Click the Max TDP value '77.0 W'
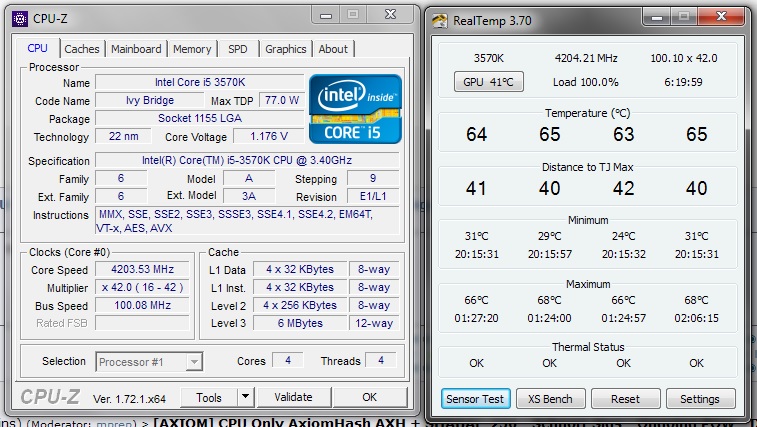The height and width of the screenshot is (427, 757). point(282,100)
